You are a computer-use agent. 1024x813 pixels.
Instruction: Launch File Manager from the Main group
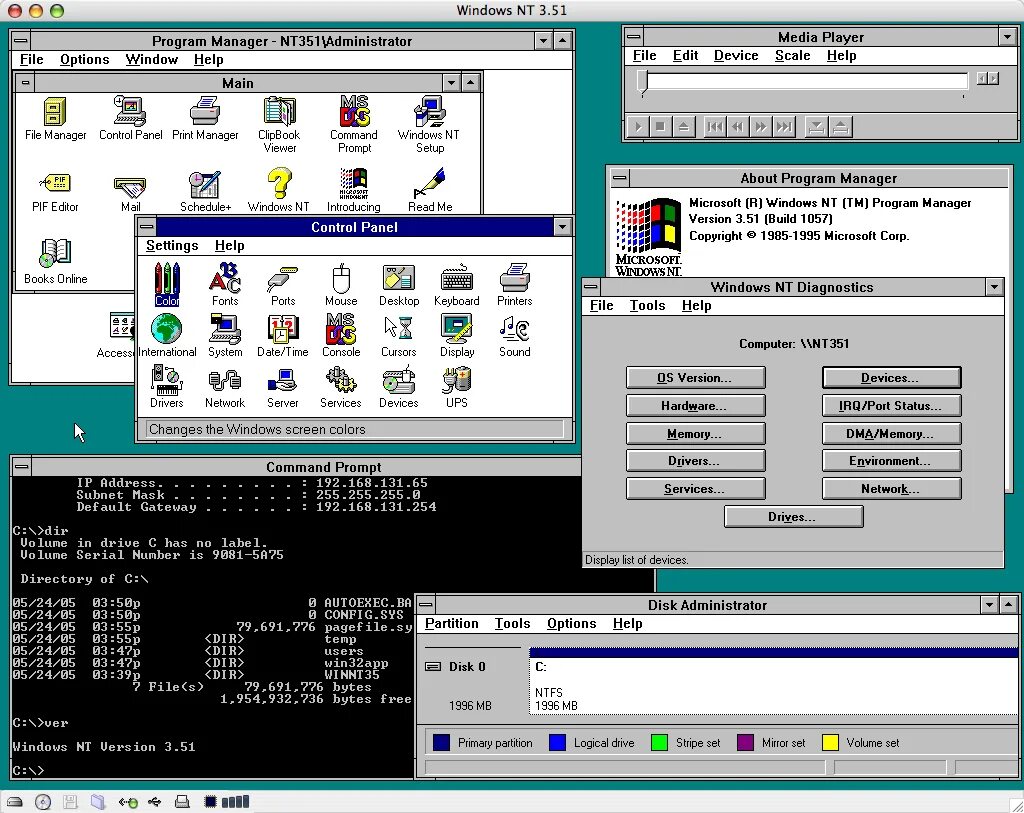tap(54, 113)
